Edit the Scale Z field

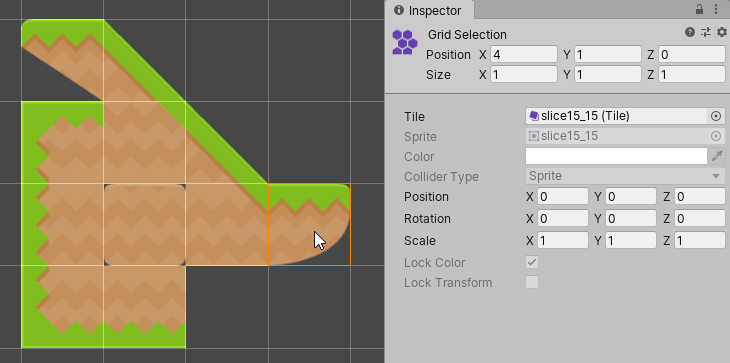click(x=700, y=240)
